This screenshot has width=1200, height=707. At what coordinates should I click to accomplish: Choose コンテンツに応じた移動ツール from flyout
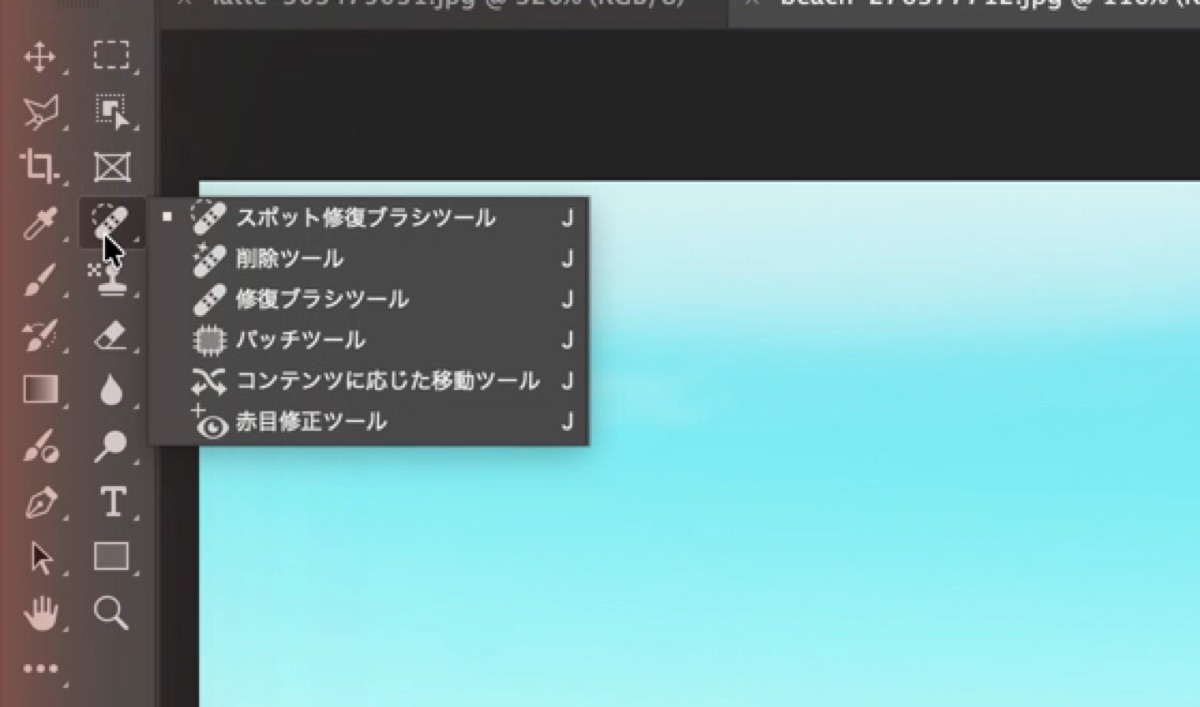(368, 381)
